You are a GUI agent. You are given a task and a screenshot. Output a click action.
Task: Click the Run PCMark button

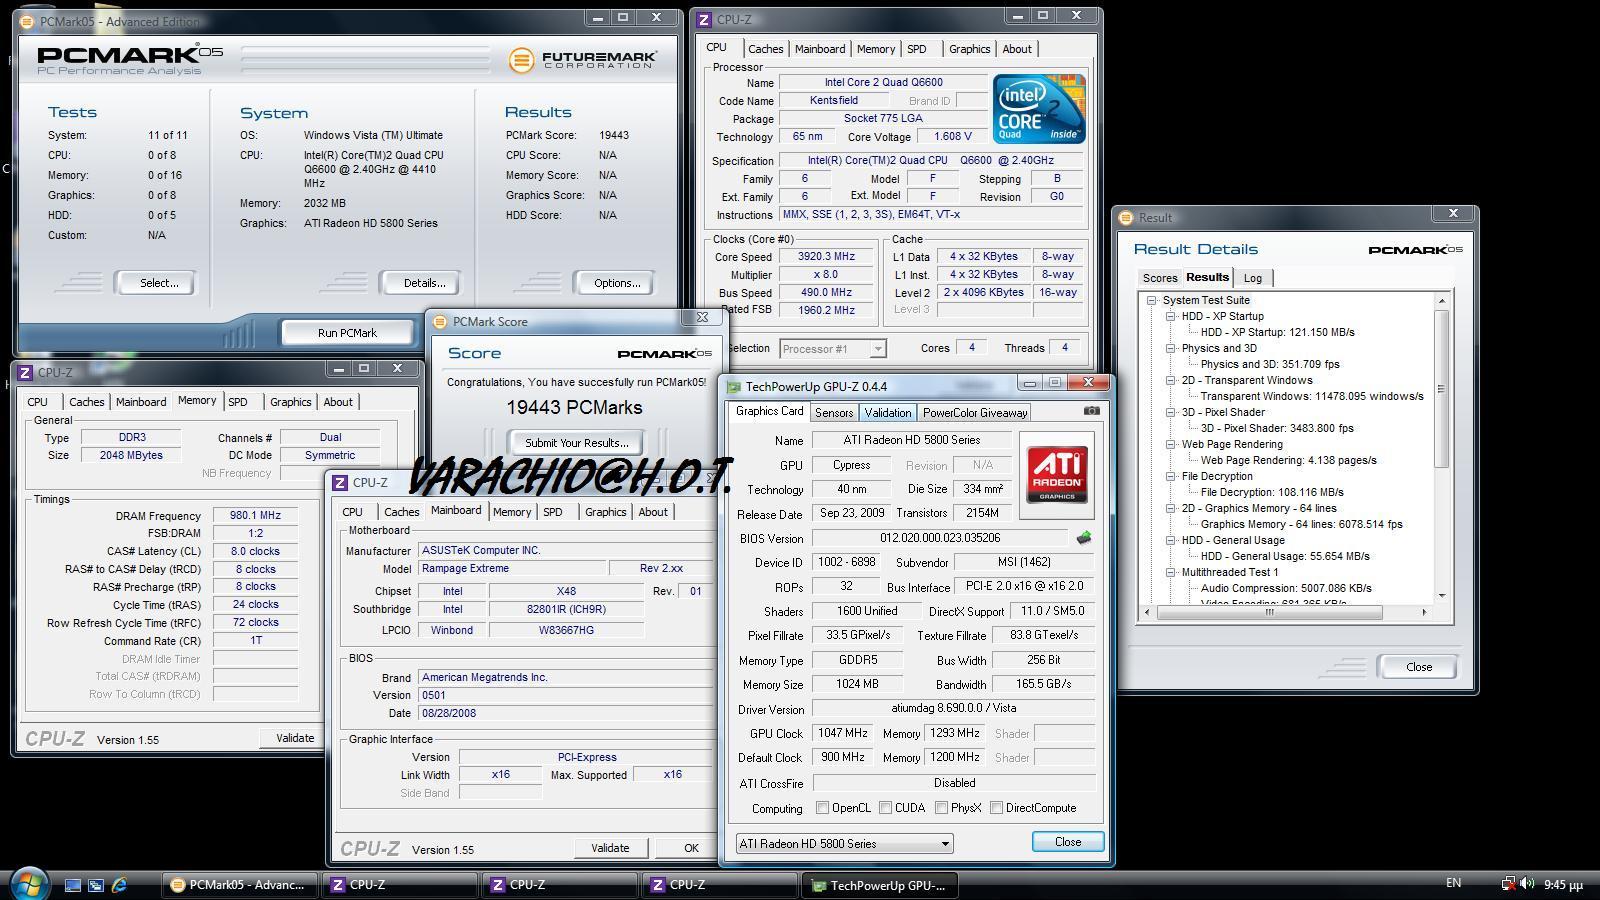pyautogui.click(x=347, y=332)
